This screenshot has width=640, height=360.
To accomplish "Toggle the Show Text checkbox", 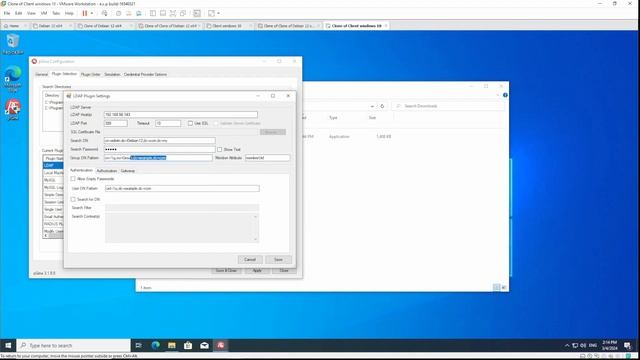I will click(220, 149).
